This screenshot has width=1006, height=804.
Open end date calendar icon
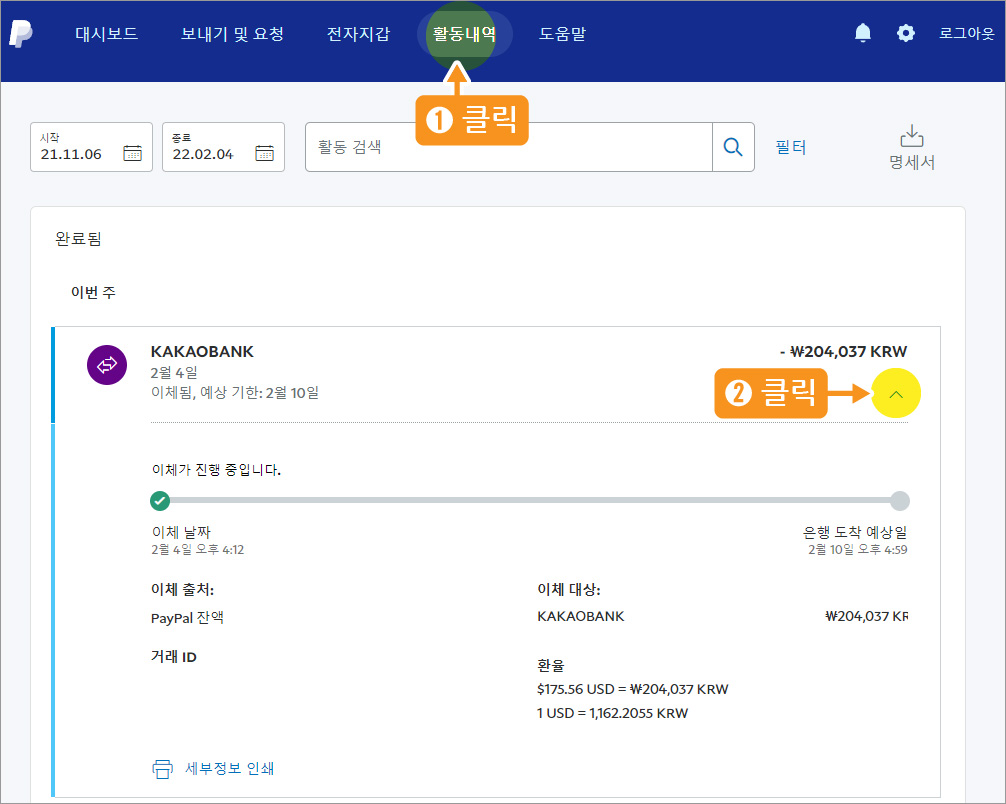[264, 153]
